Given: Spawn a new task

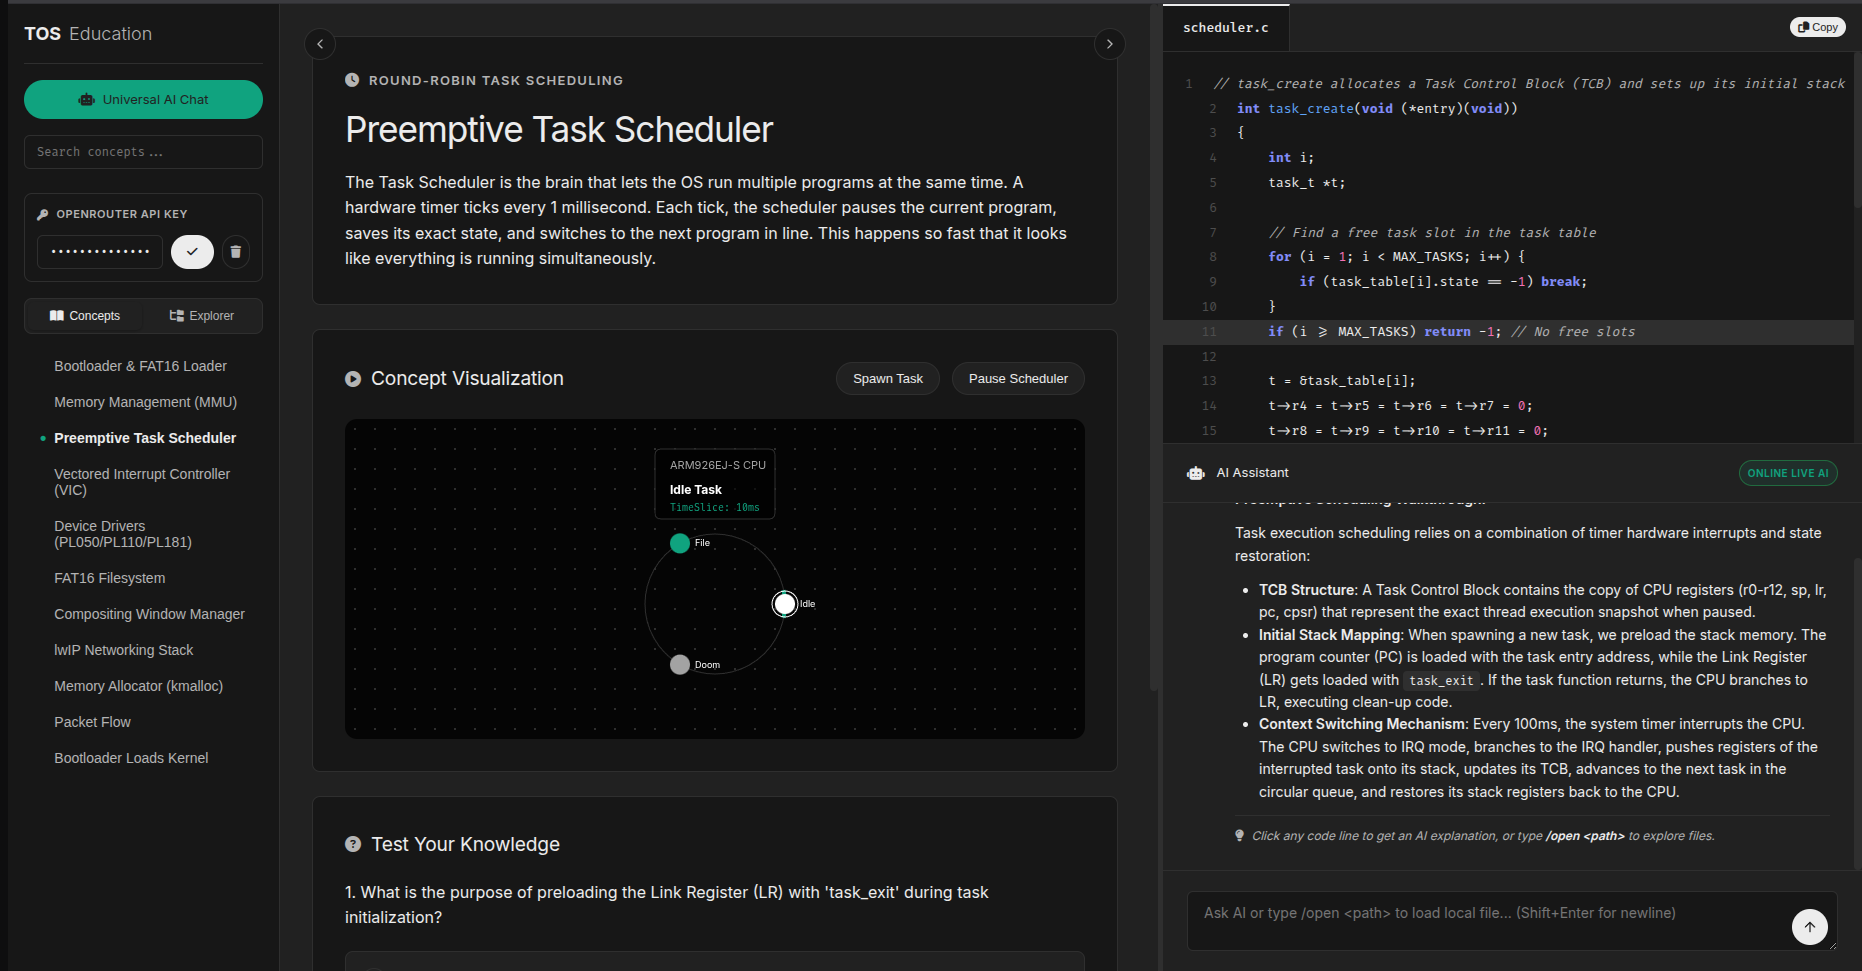Looking at the screenshot, I should (888, 379).
